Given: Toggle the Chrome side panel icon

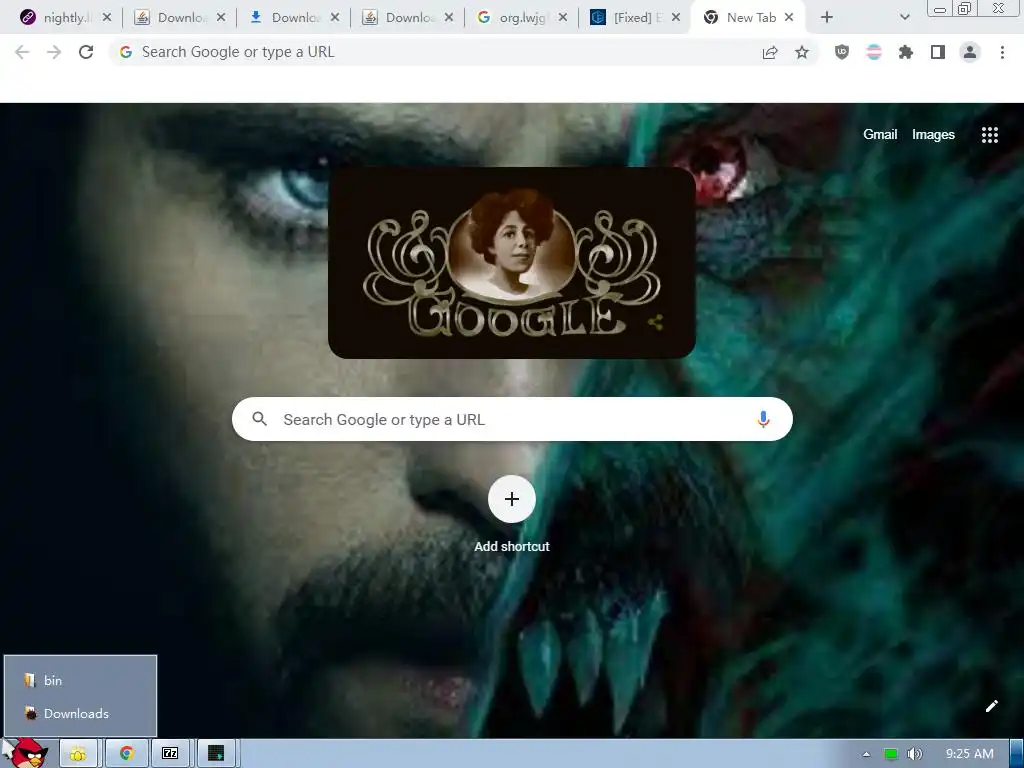Looking at the screenshot, I should point(938,52).
